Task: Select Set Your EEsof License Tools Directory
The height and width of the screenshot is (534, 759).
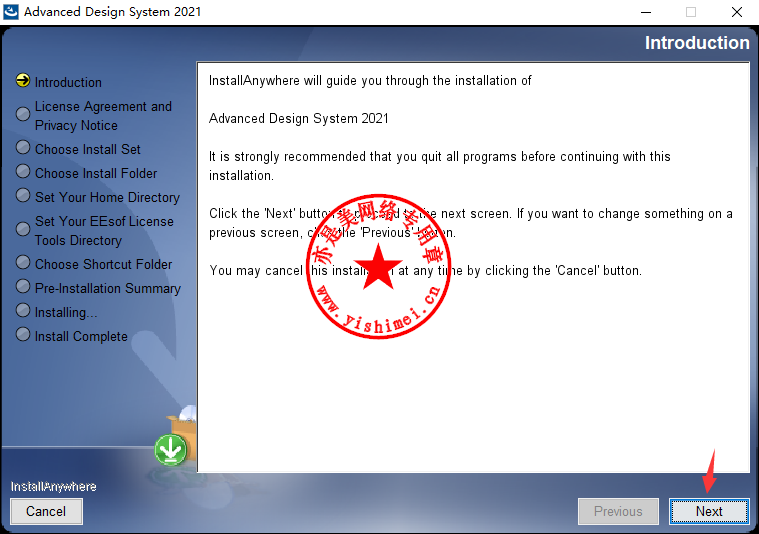Action: click(x=104, y=231)
